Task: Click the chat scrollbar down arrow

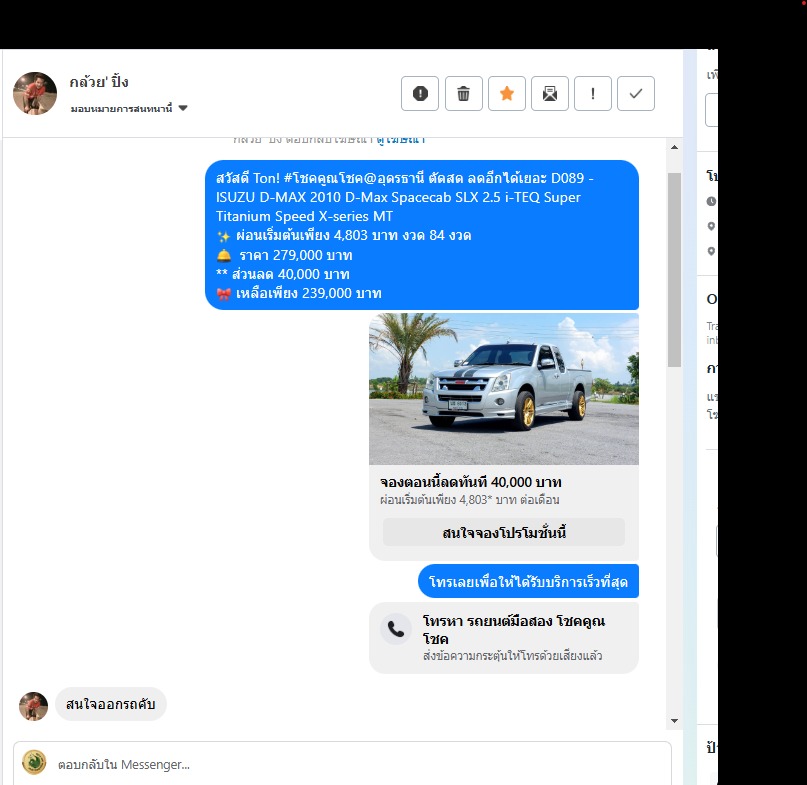Action: (x=674, y=721)
